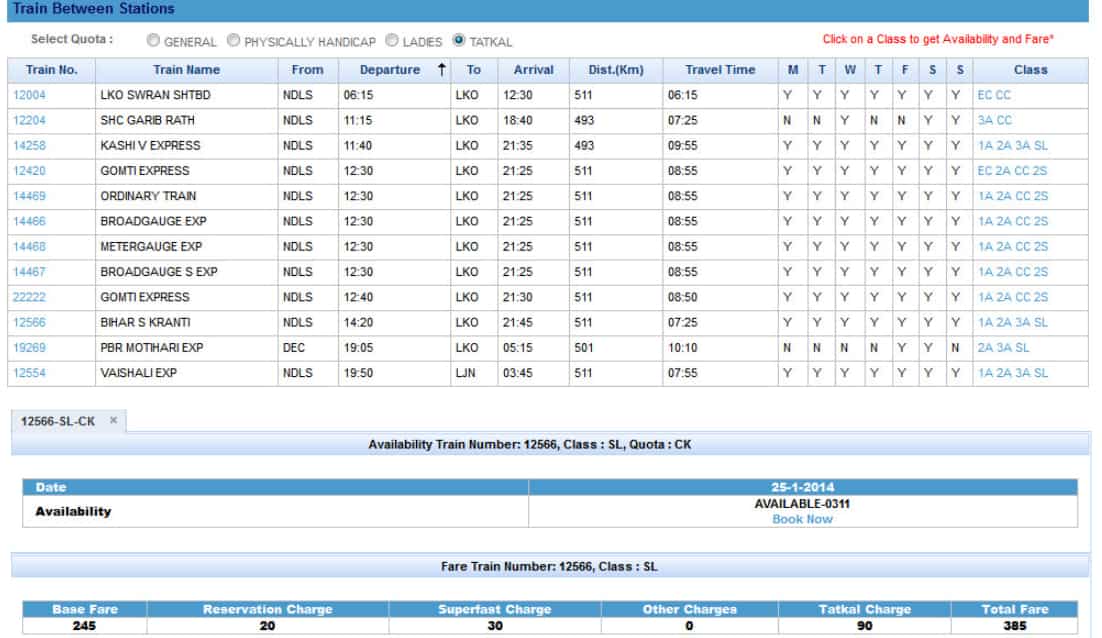The image size is (1102, 638).
Task: Click the sort arrow beside Departure
Action: [x=441, y=70]
